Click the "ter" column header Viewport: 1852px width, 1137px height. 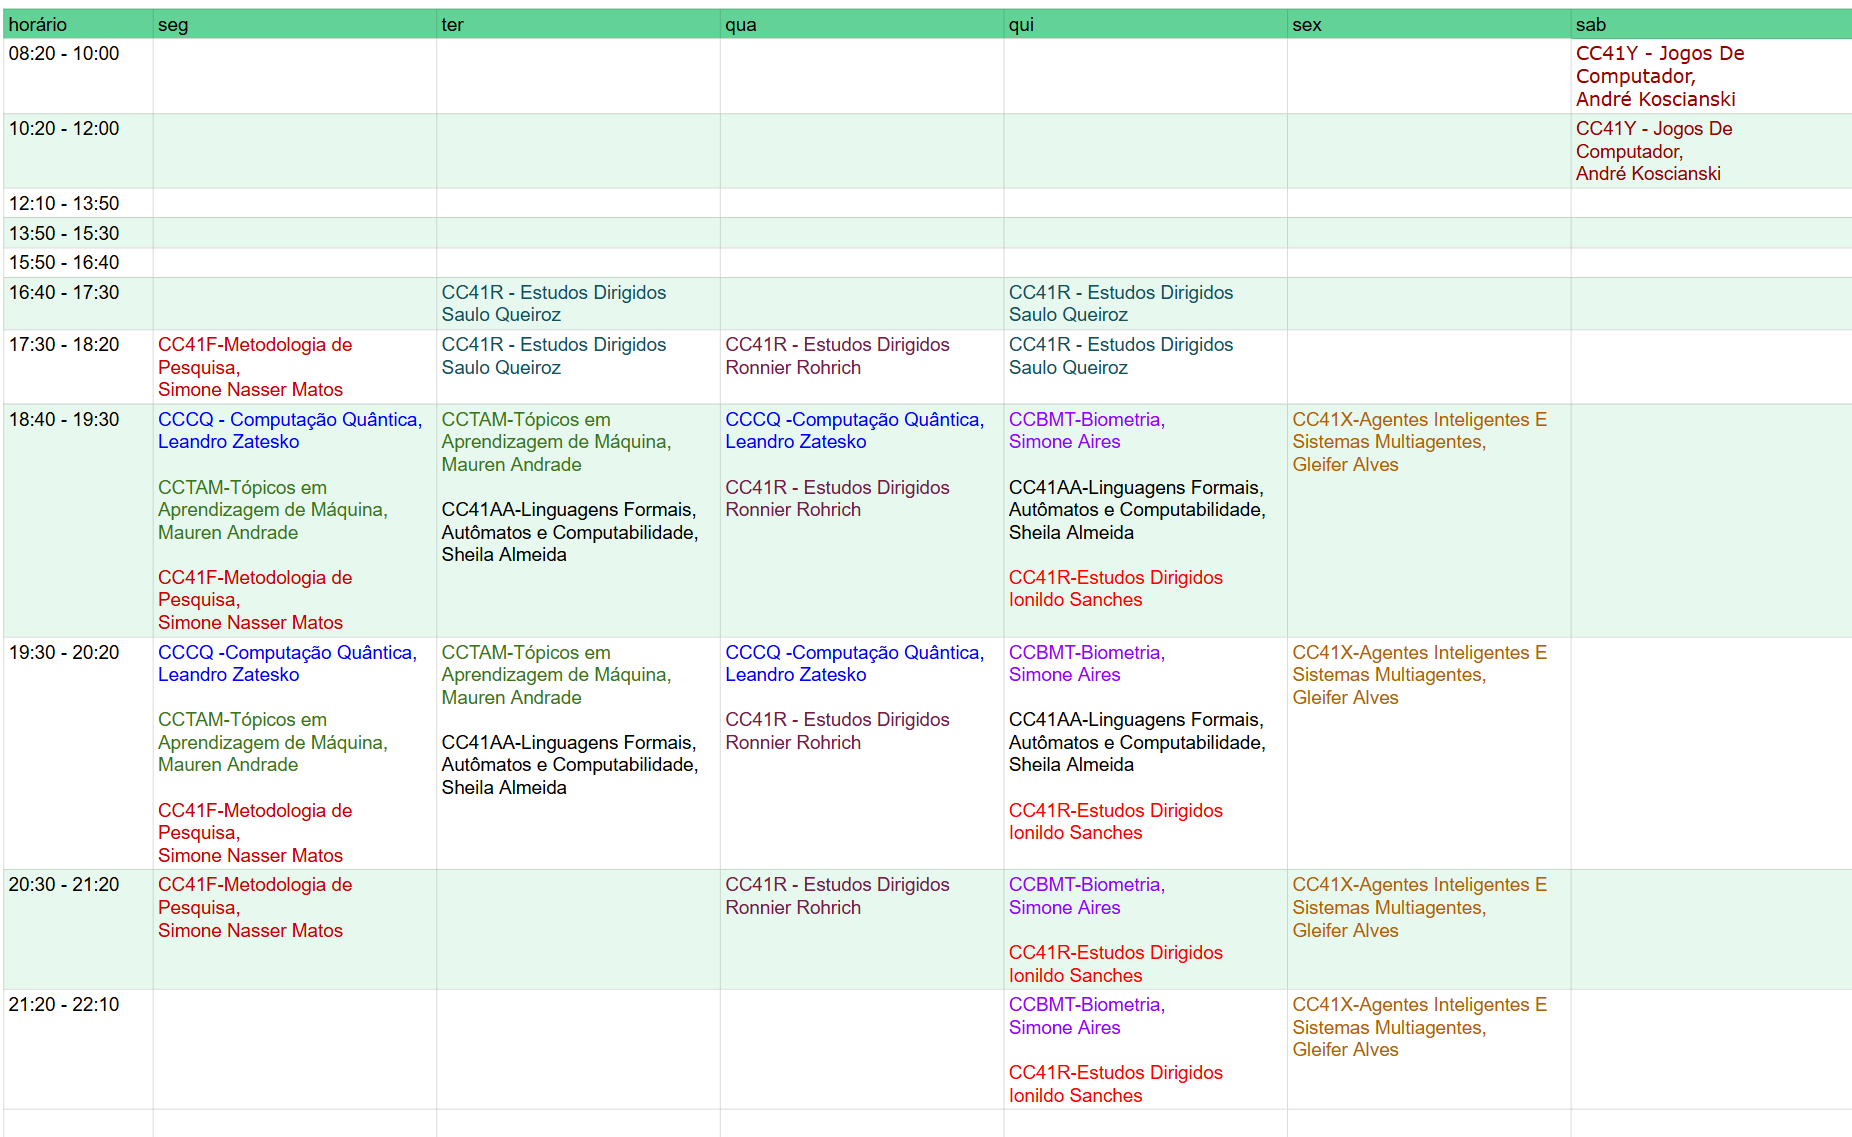tap(452, 25)
